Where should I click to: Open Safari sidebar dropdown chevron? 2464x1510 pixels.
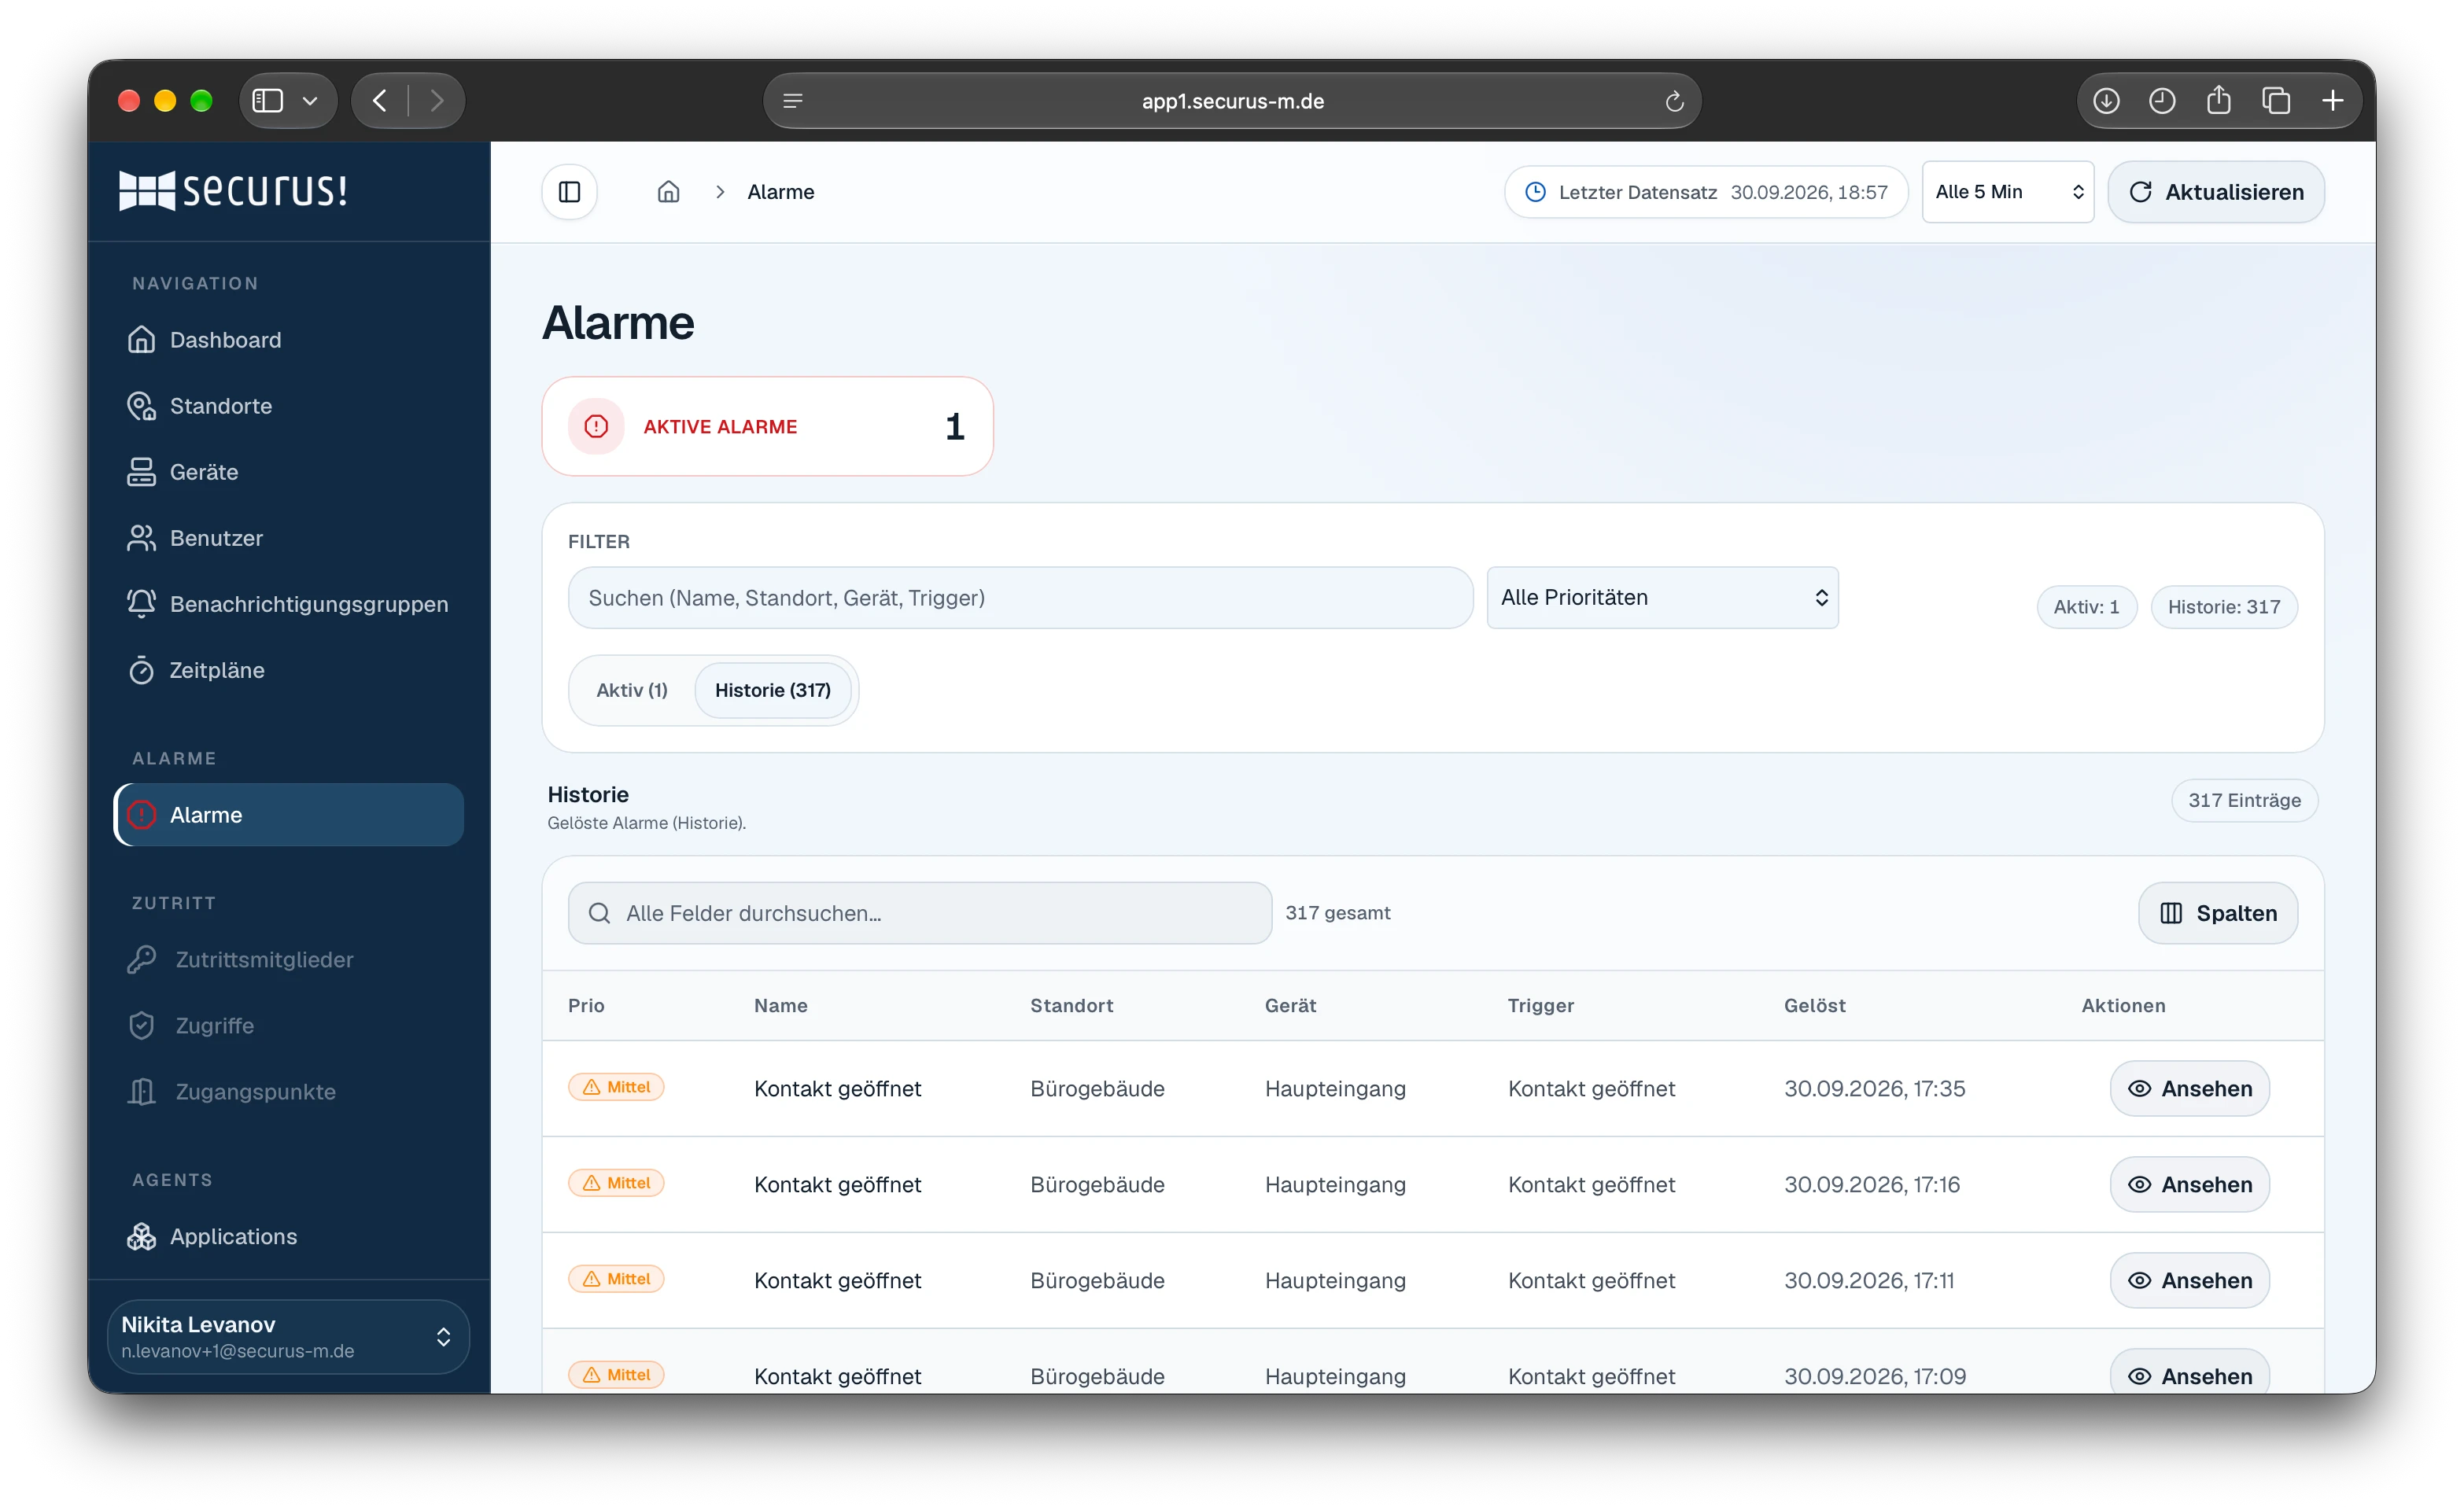click(310, 101)
